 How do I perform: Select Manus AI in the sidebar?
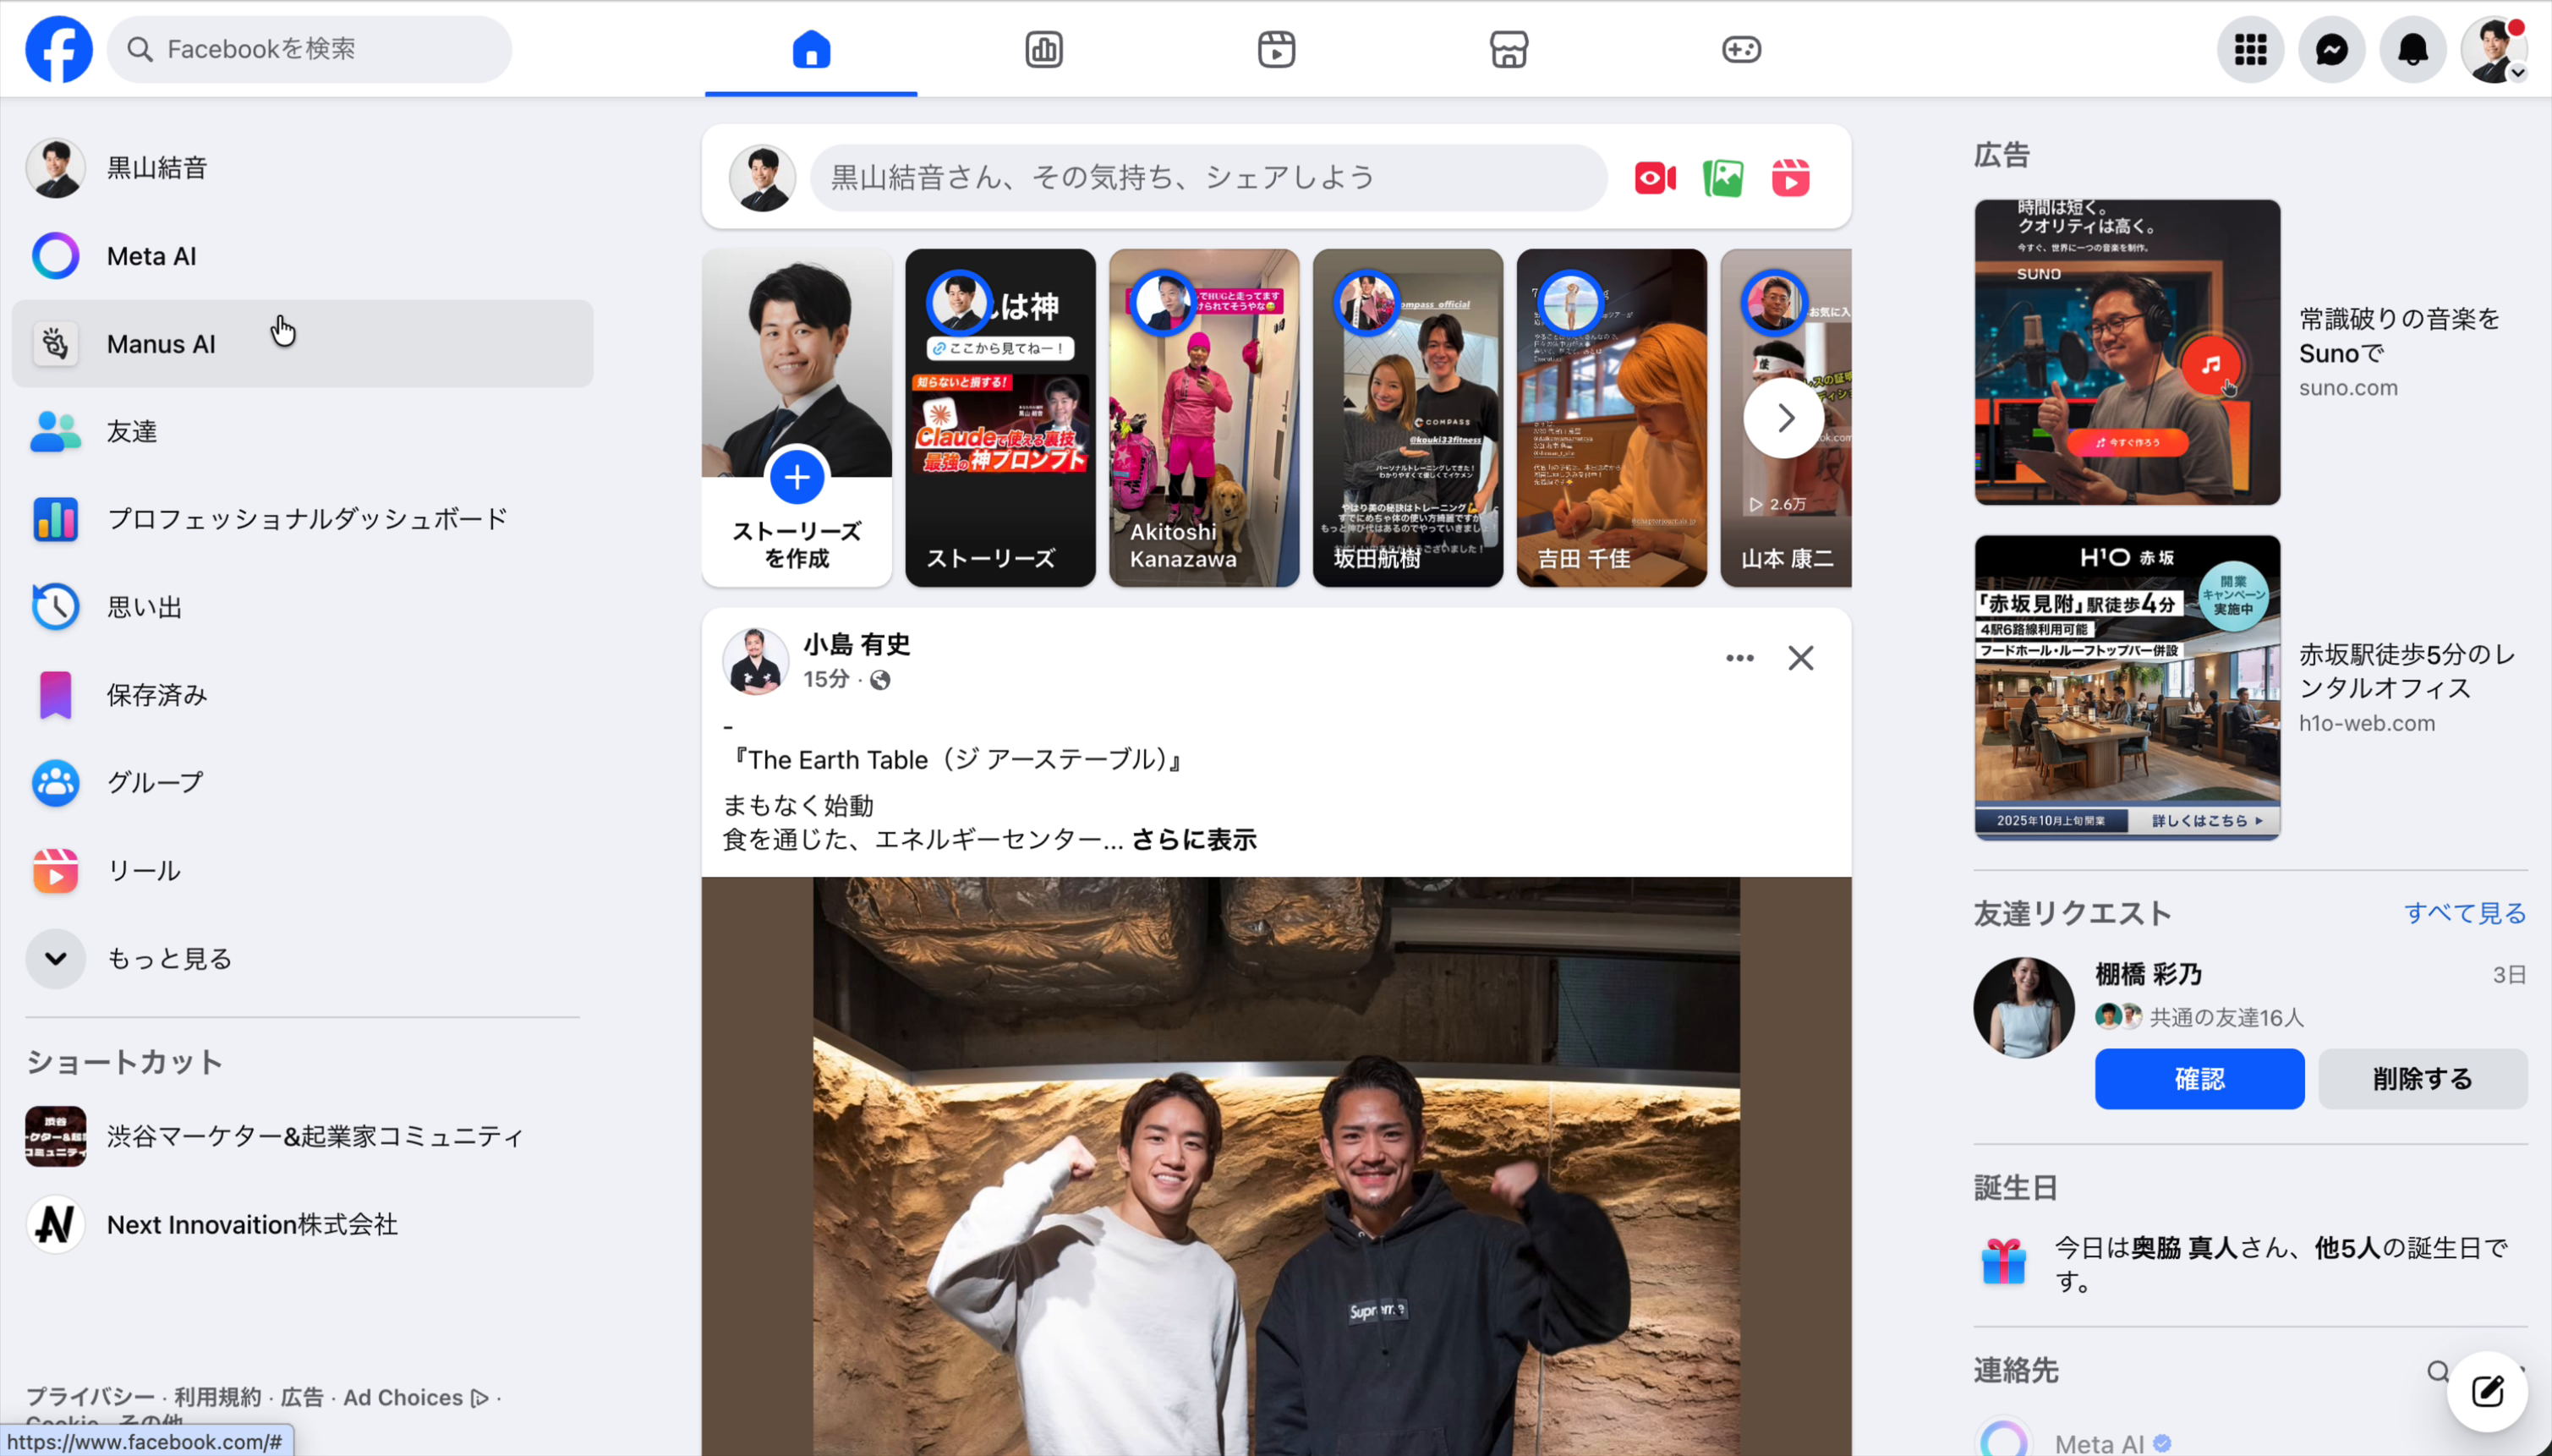tap(161, 343)
